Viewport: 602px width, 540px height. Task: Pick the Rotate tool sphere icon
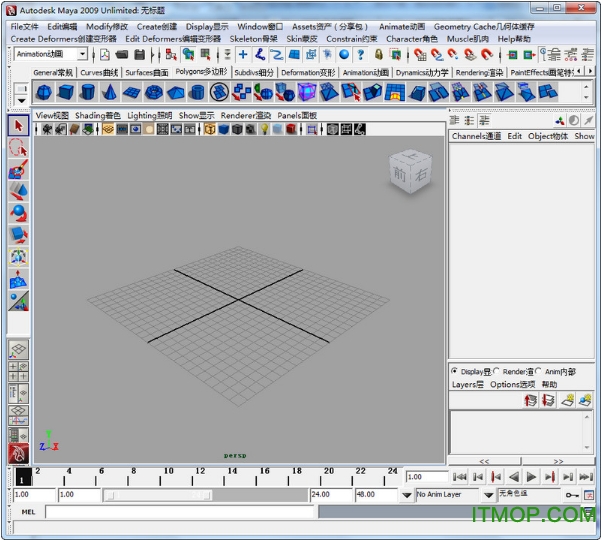pyautogui.click(x=18, y=213)
